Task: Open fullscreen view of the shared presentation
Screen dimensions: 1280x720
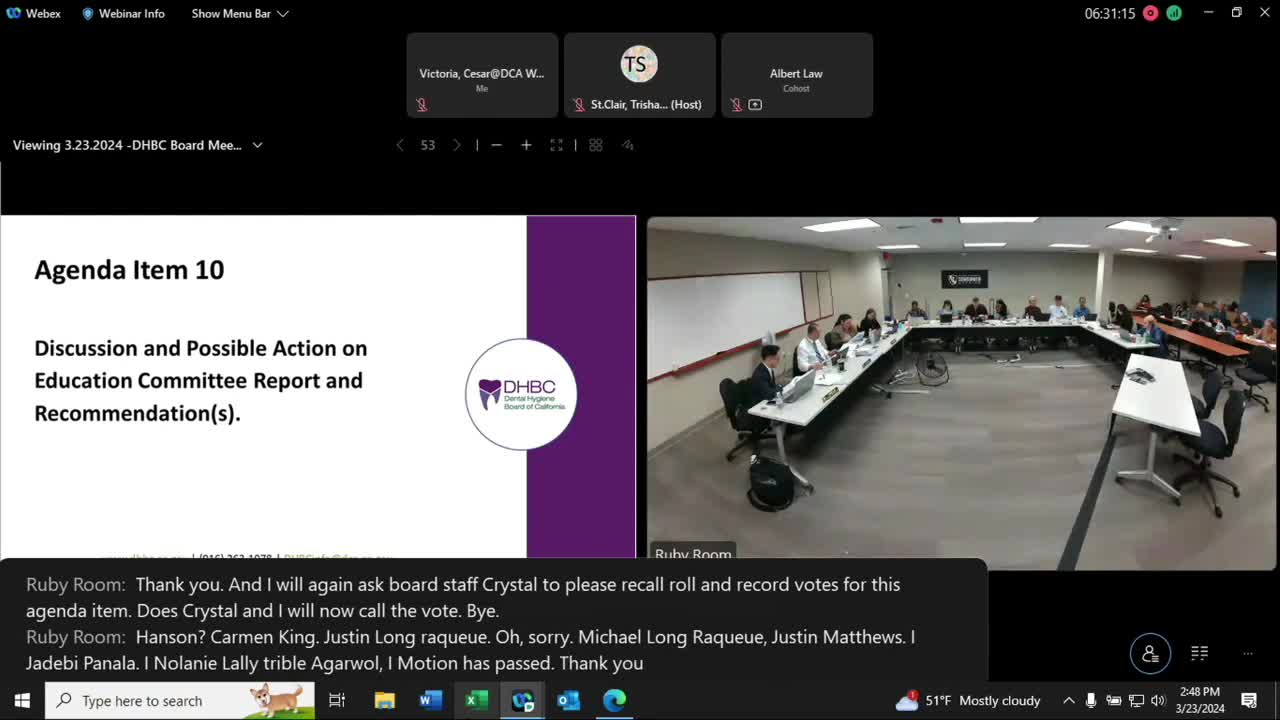Action: click(556, 145)
